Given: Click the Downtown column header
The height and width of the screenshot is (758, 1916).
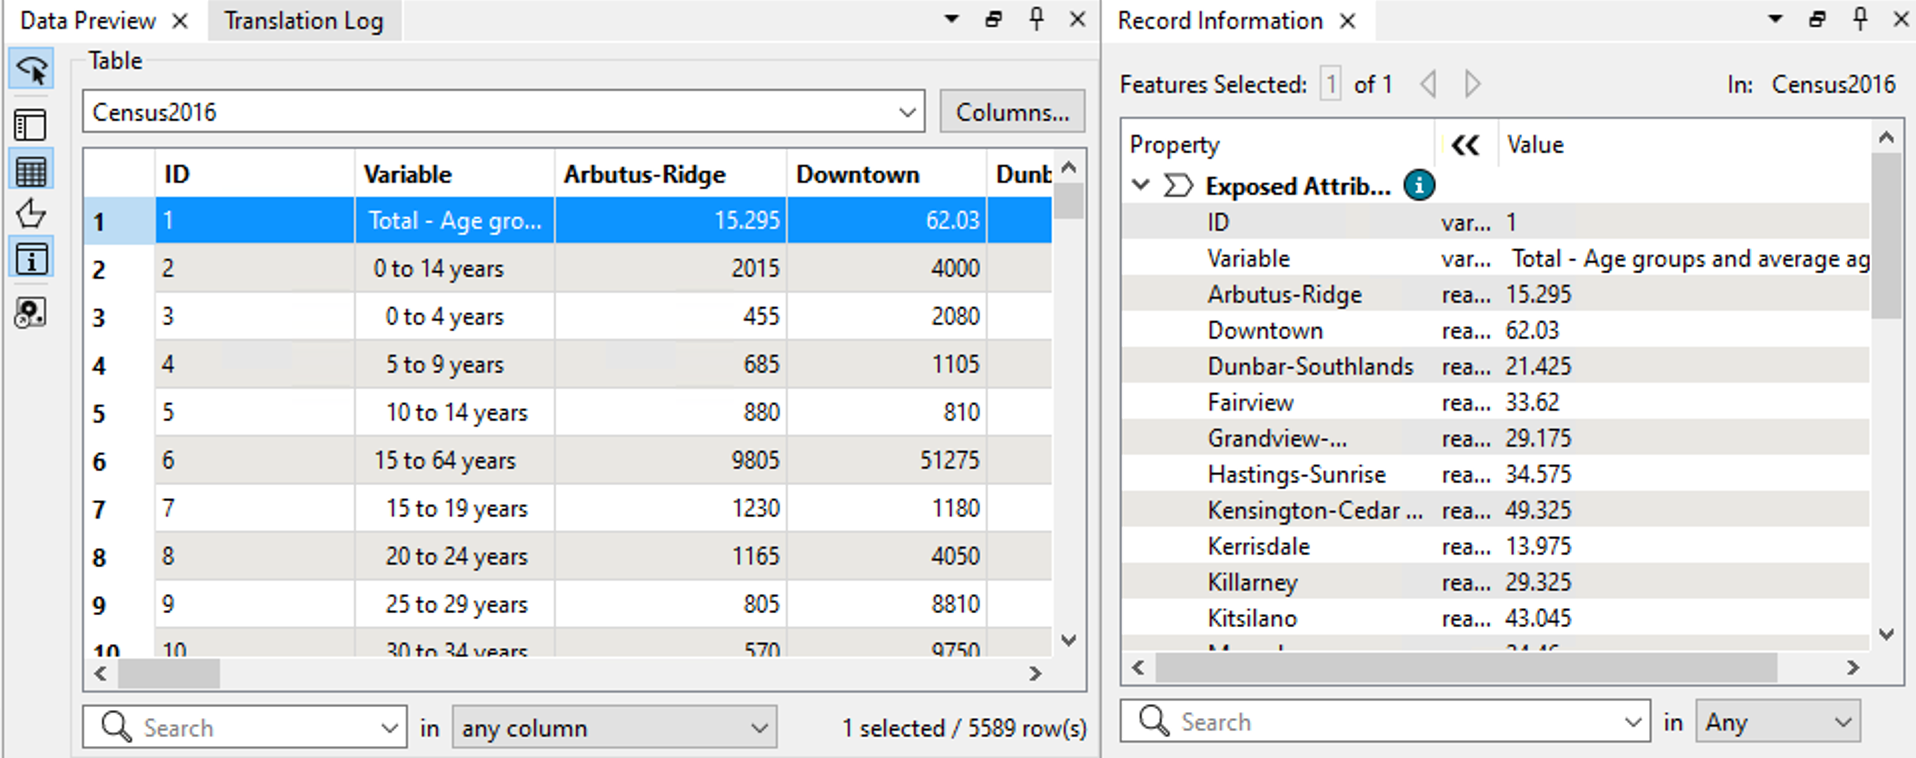Looking at the screenshot, I should click(x=886, y=174).
